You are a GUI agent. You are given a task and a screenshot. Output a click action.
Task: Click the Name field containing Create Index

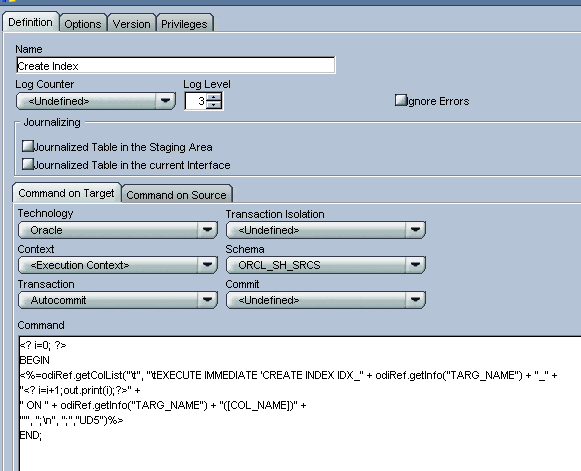coord(176,66)
